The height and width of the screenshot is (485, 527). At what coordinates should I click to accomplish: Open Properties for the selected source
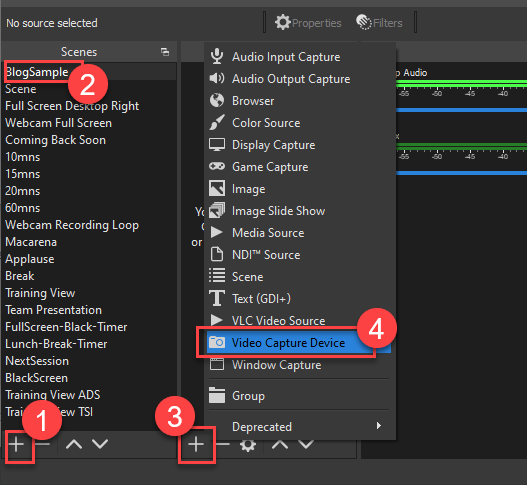308,23
